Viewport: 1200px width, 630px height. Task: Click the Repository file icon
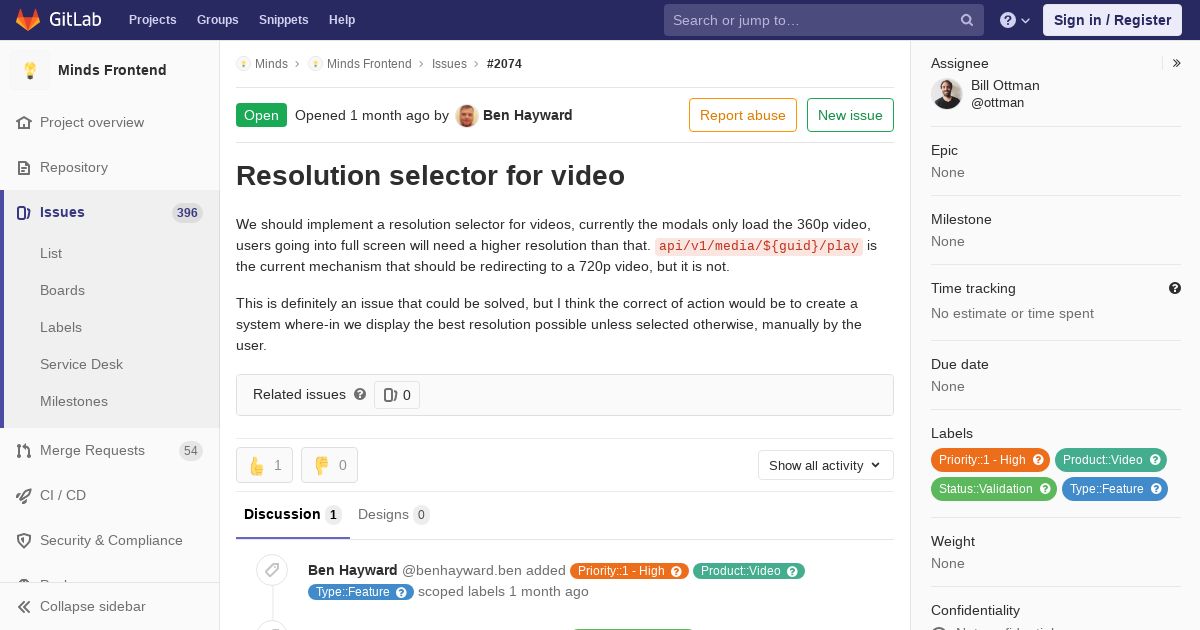tap(24, 167)
